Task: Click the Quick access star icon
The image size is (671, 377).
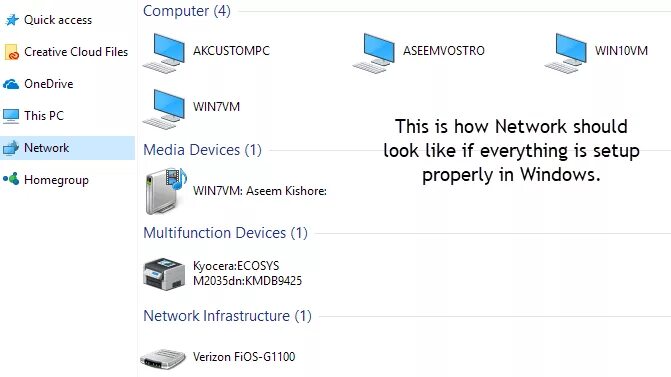Action: [12, 20]
